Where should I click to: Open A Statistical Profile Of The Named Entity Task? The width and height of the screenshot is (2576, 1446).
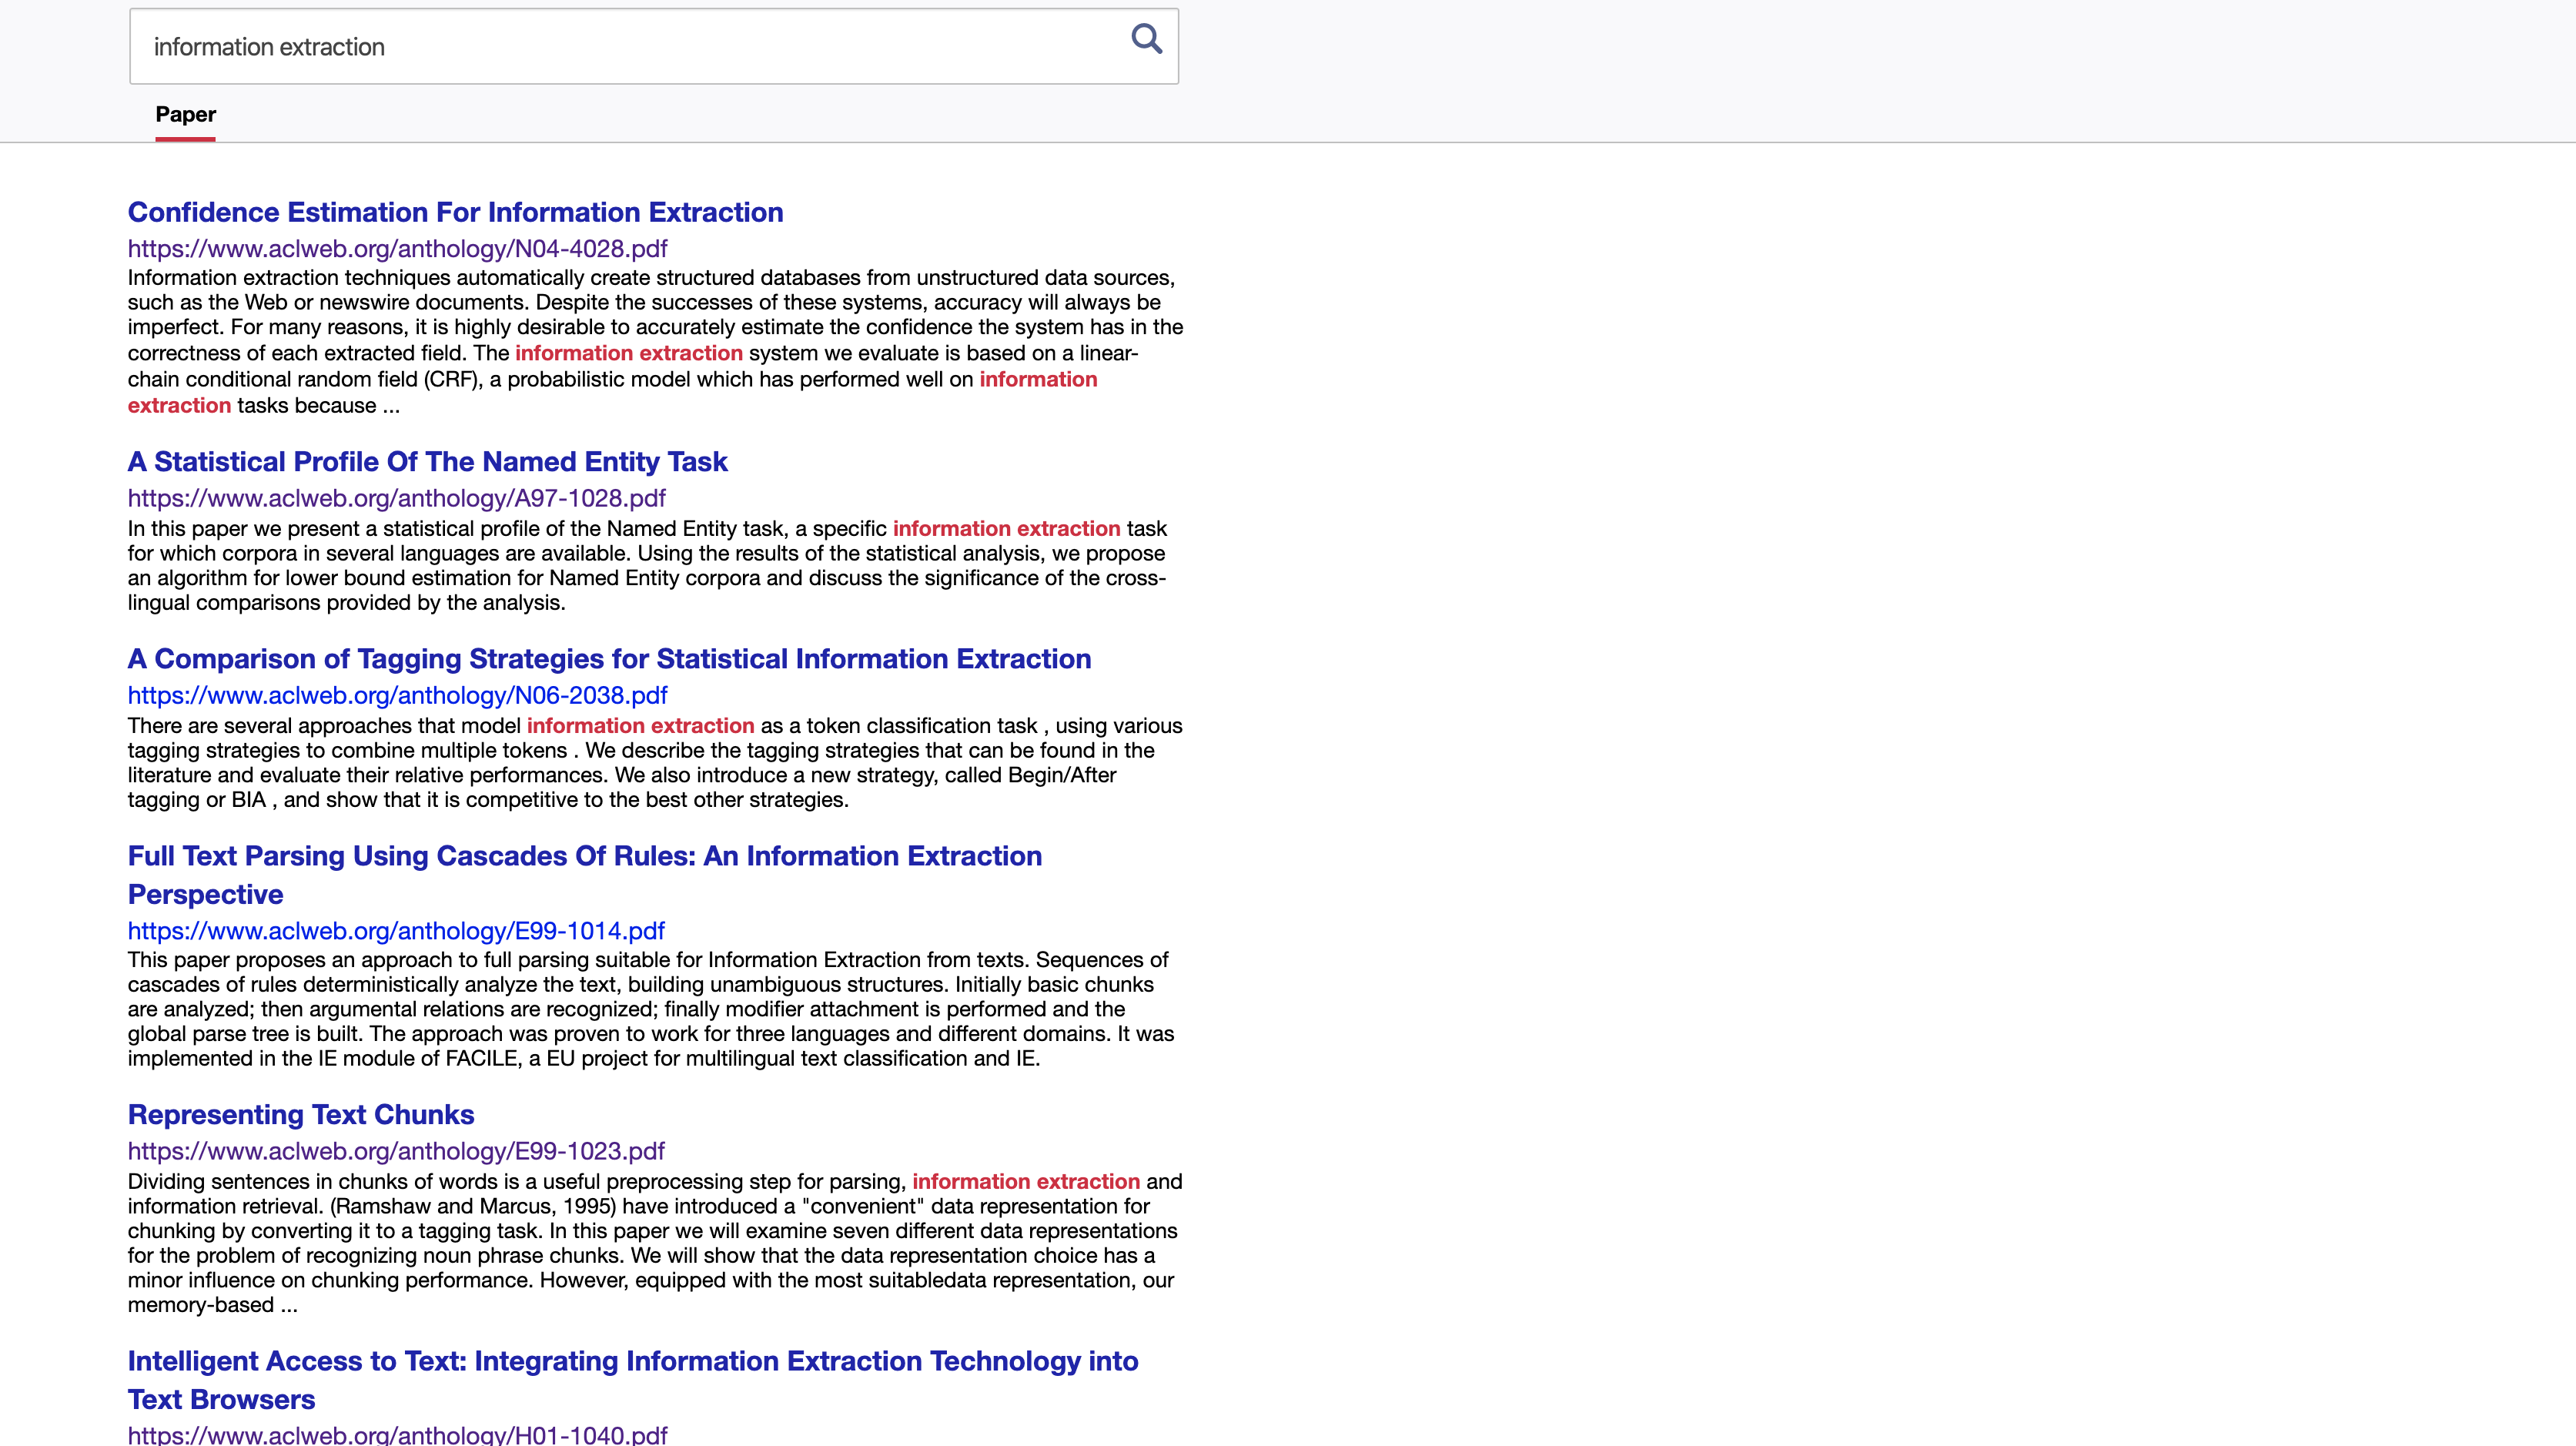pyautogui.click(x=427, y=462)
